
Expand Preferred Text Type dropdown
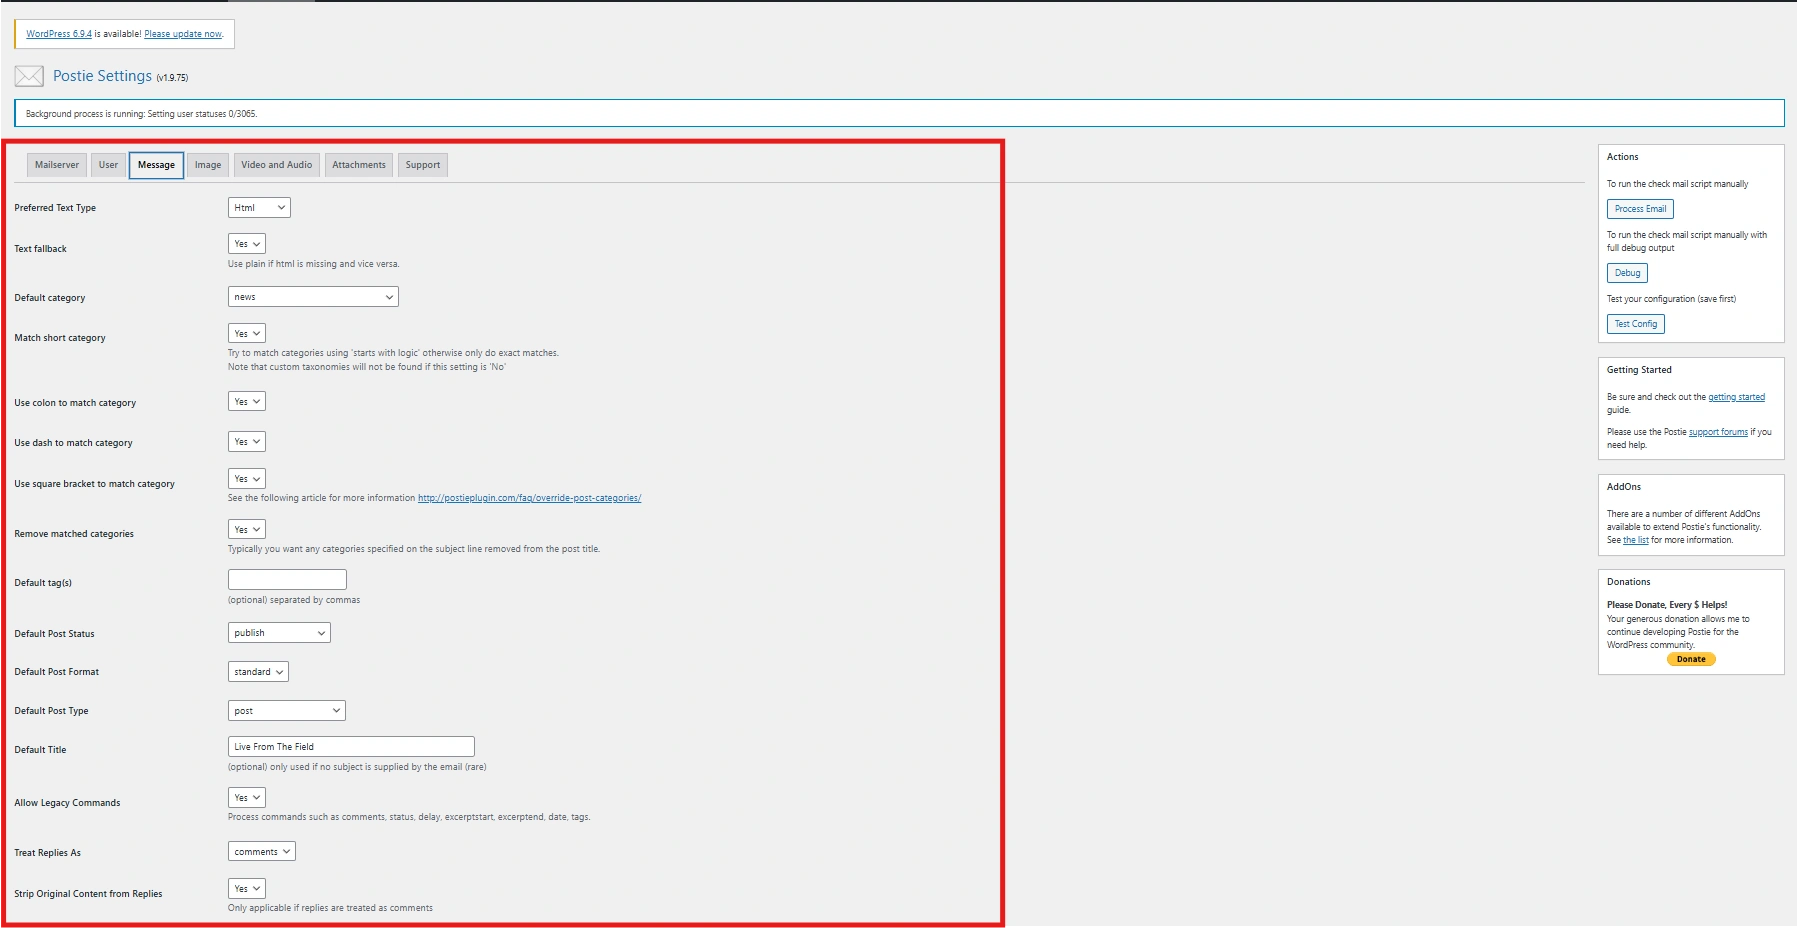coord(259,208)
